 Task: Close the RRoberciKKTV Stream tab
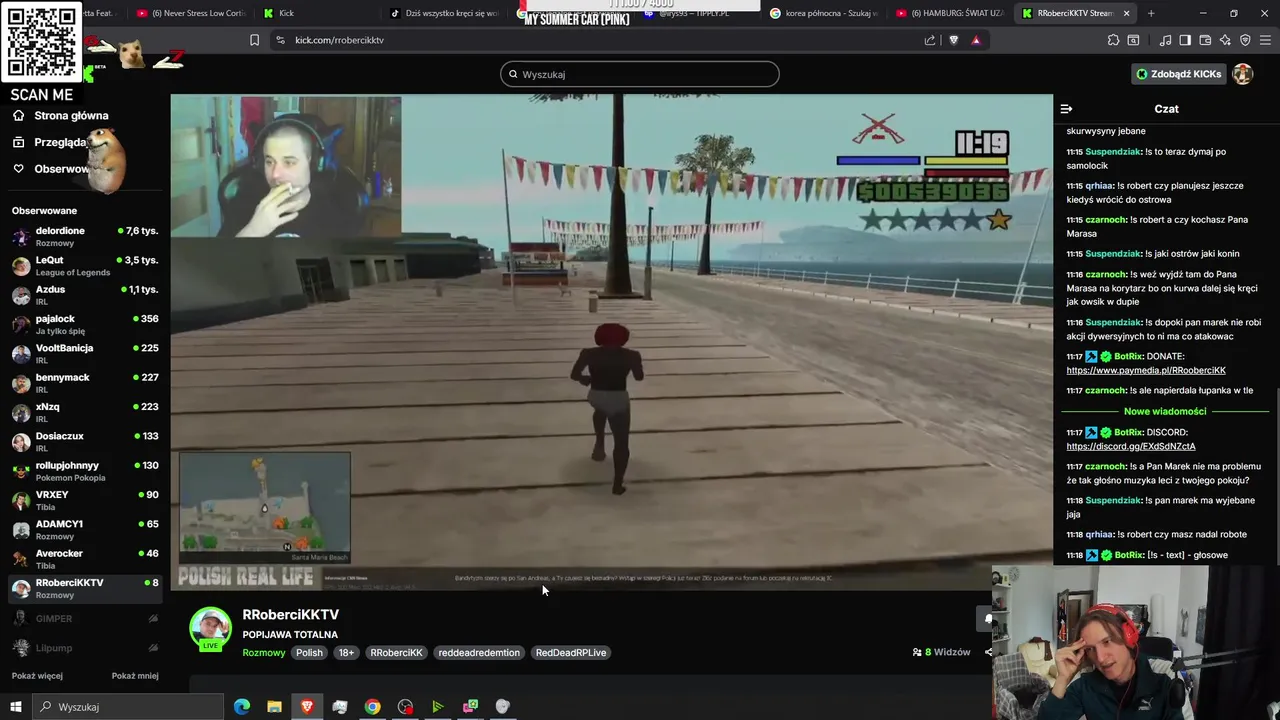coord(1127,13)
